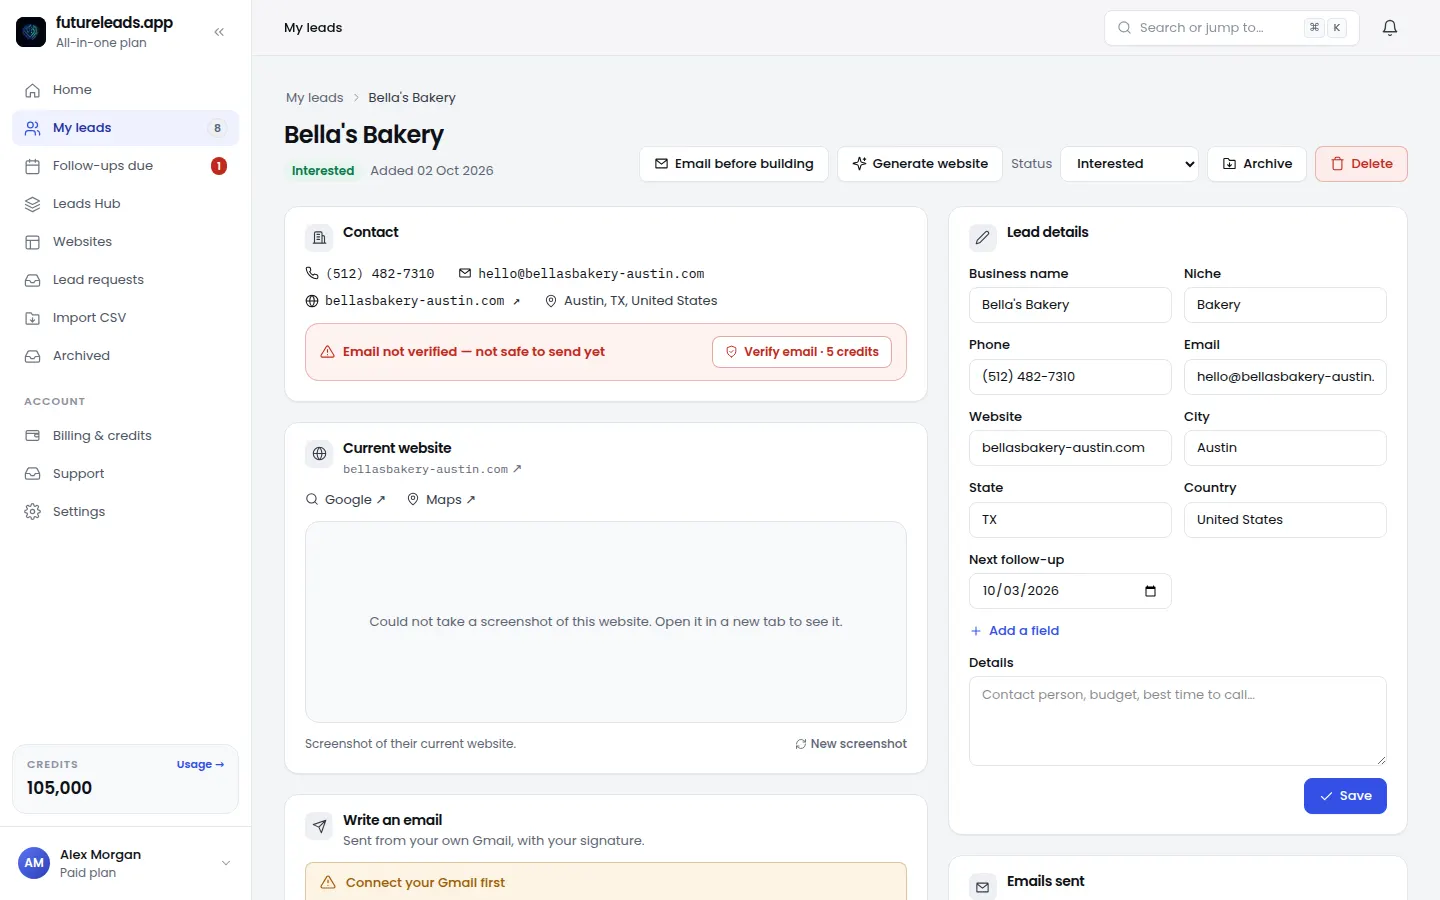Viewport: 1440px width, 900px height.
Task: Save the lead details
Action: pos(1345,796)
